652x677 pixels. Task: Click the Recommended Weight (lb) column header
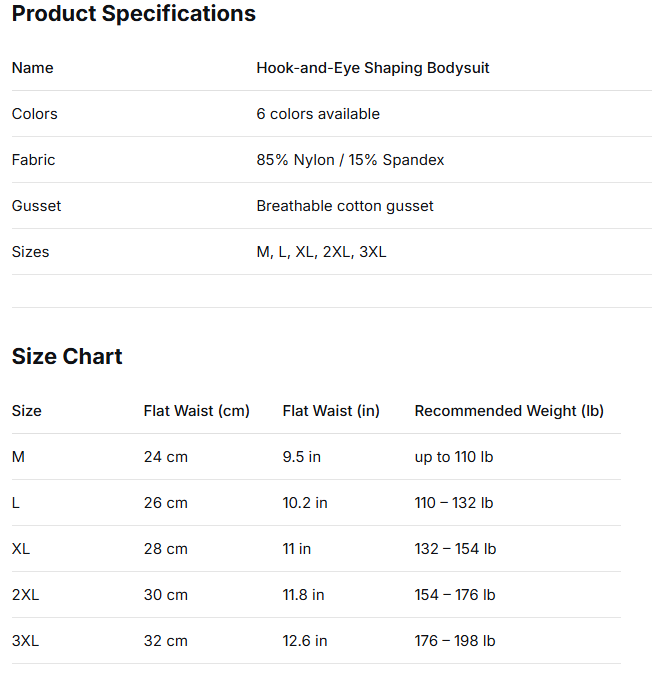point(509,411)
